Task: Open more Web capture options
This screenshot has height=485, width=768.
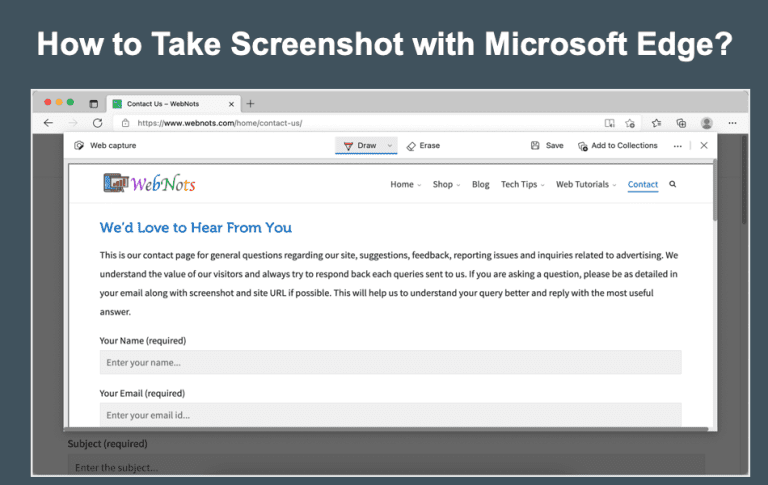Action: click(x=677, y=146)
